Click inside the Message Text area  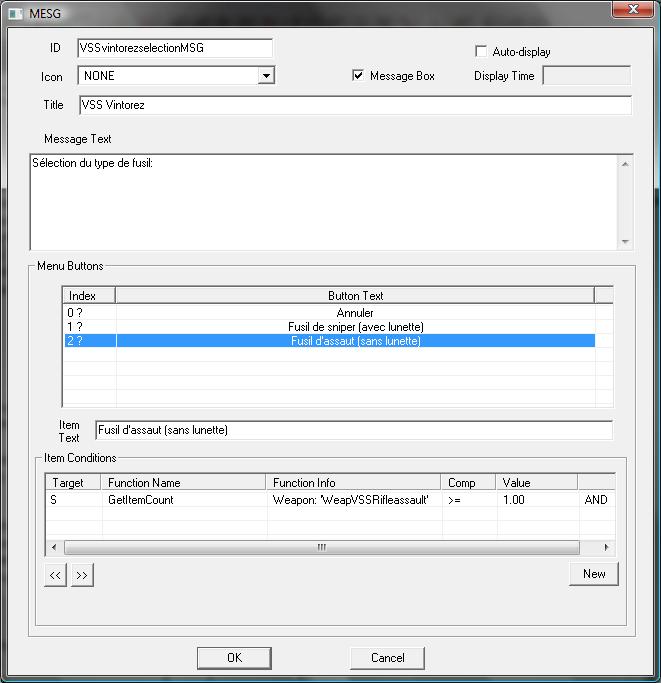(x=323, y=202)
